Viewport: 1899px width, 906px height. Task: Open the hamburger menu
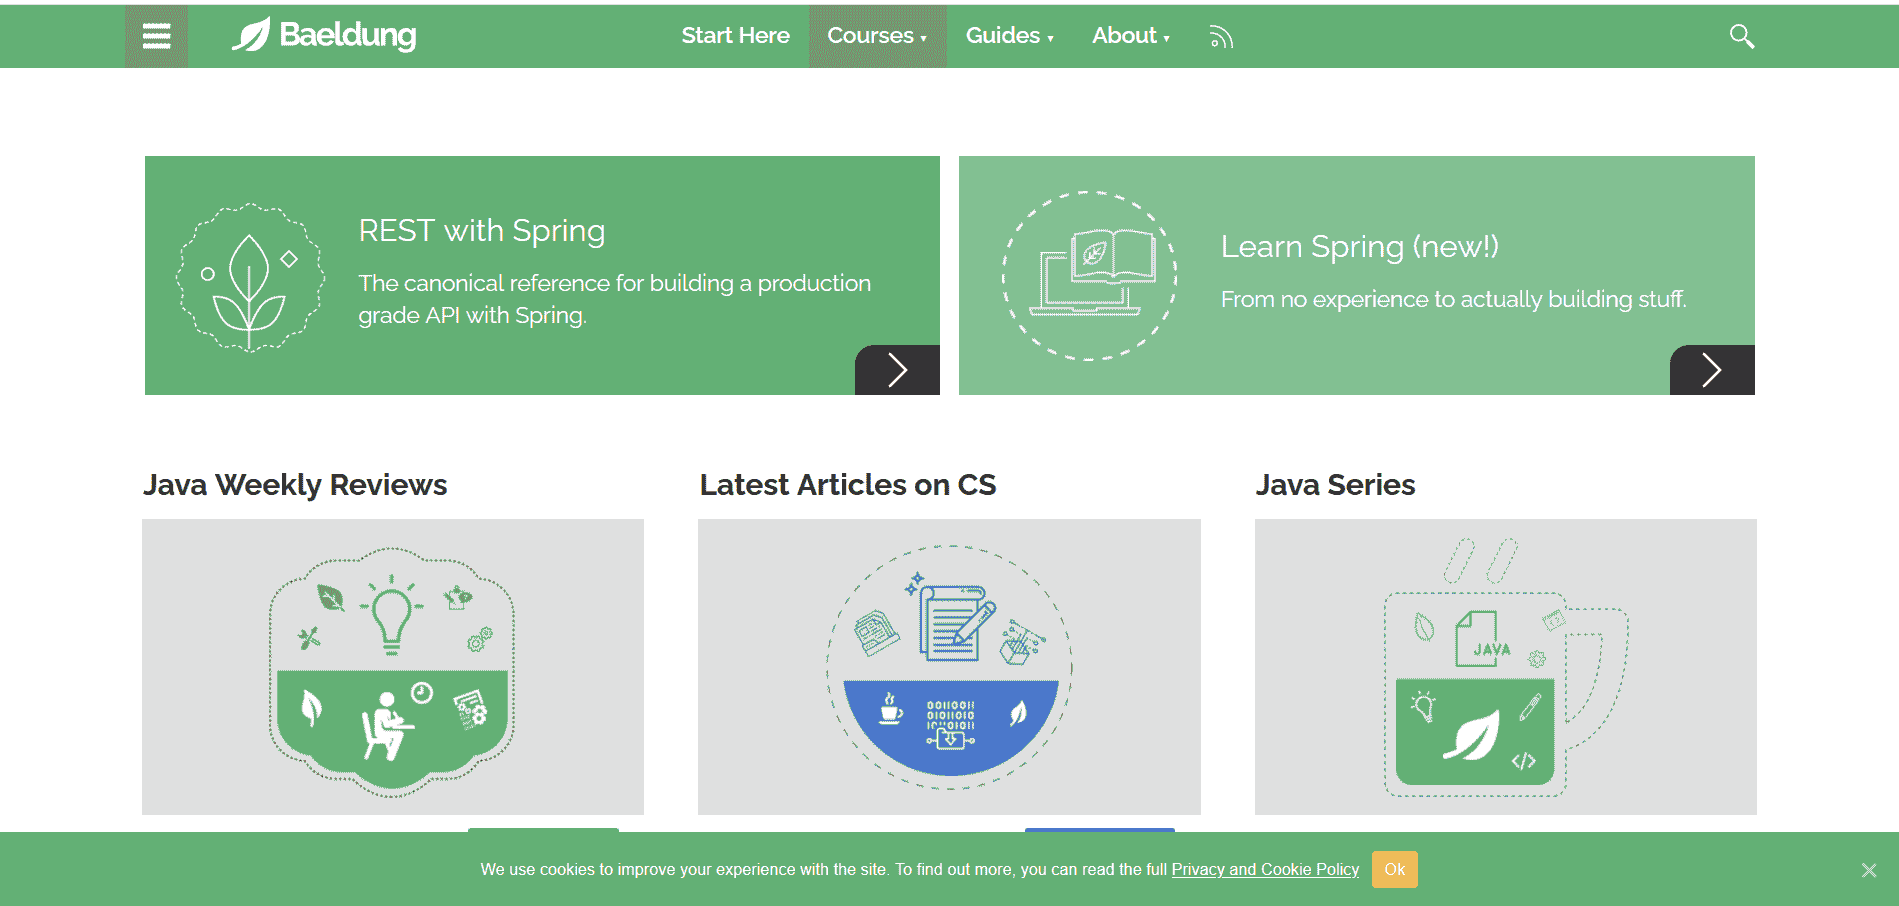click(156, 37)
